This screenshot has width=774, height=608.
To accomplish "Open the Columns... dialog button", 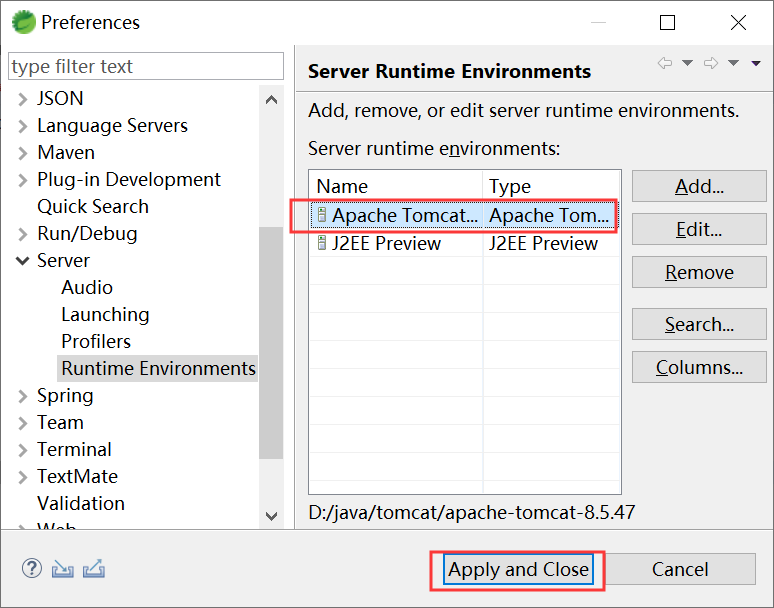I will click(699, 367).
